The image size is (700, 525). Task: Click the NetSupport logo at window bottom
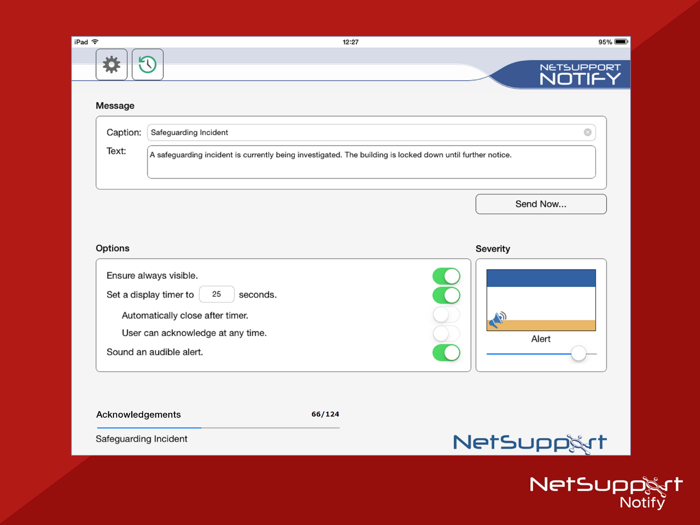click(x=530, y=443)
